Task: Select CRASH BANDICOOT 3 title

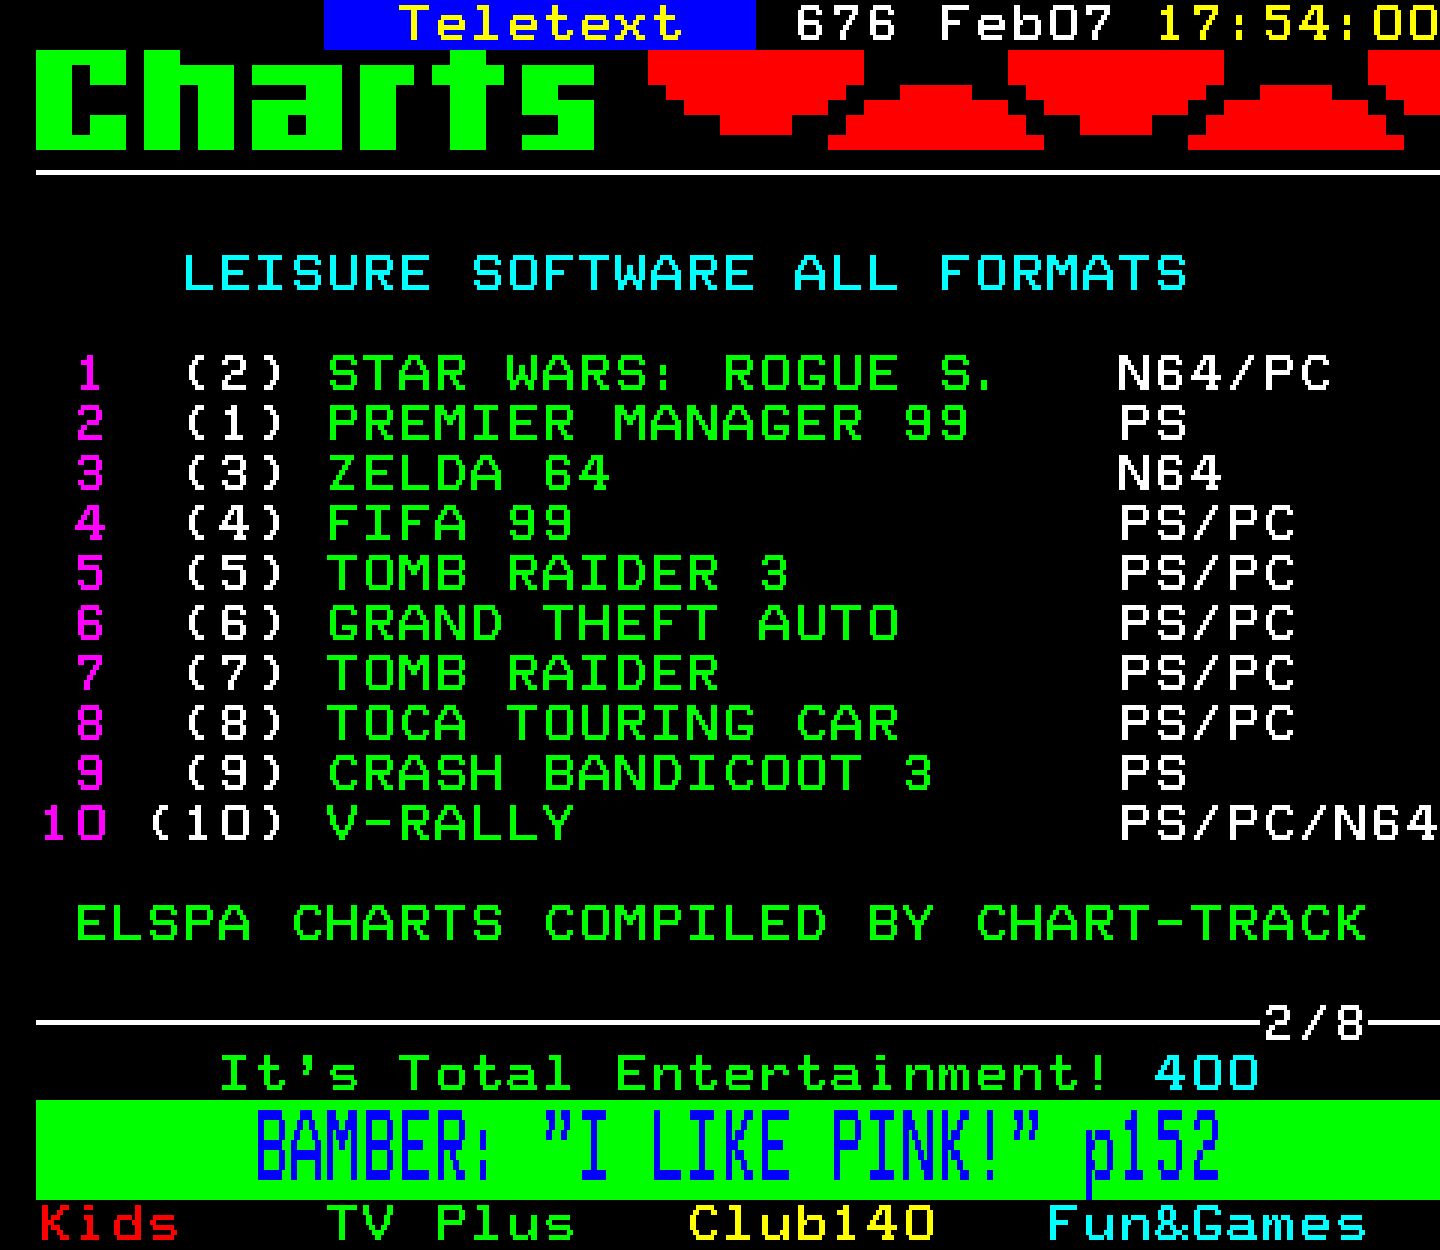Action: click(x=630, y=774)
